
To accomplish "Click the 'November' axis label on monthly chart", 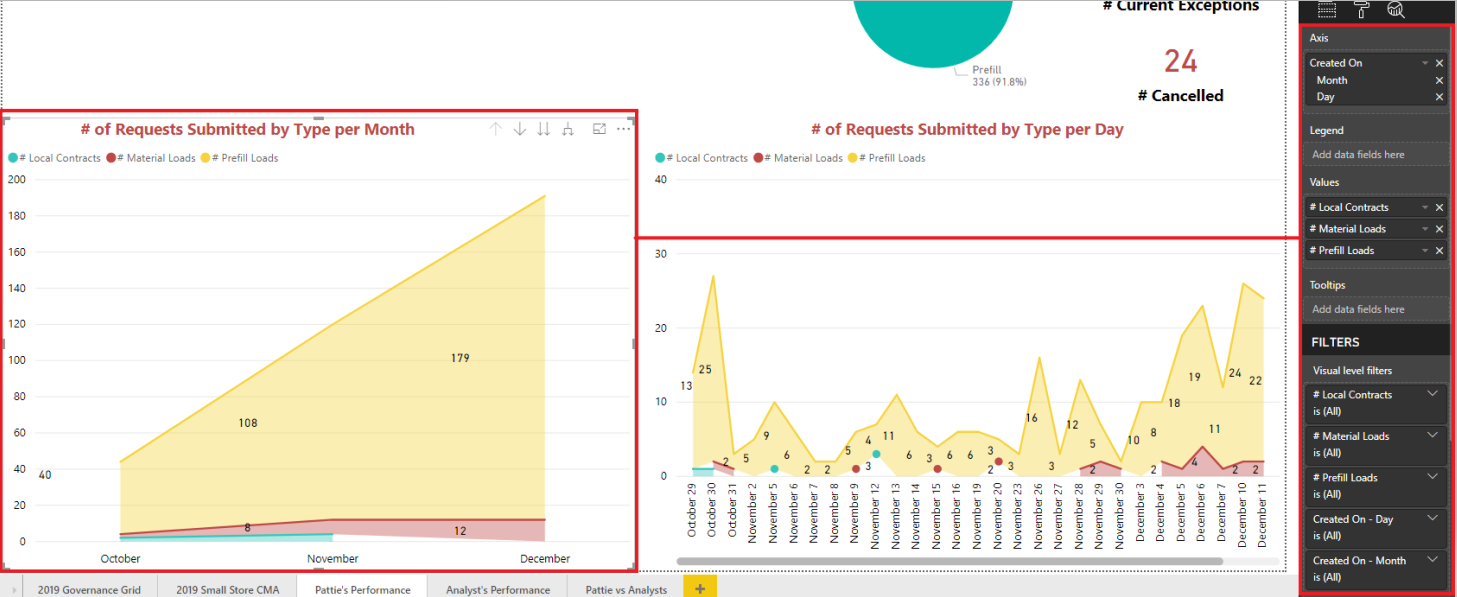I will 333,559.
